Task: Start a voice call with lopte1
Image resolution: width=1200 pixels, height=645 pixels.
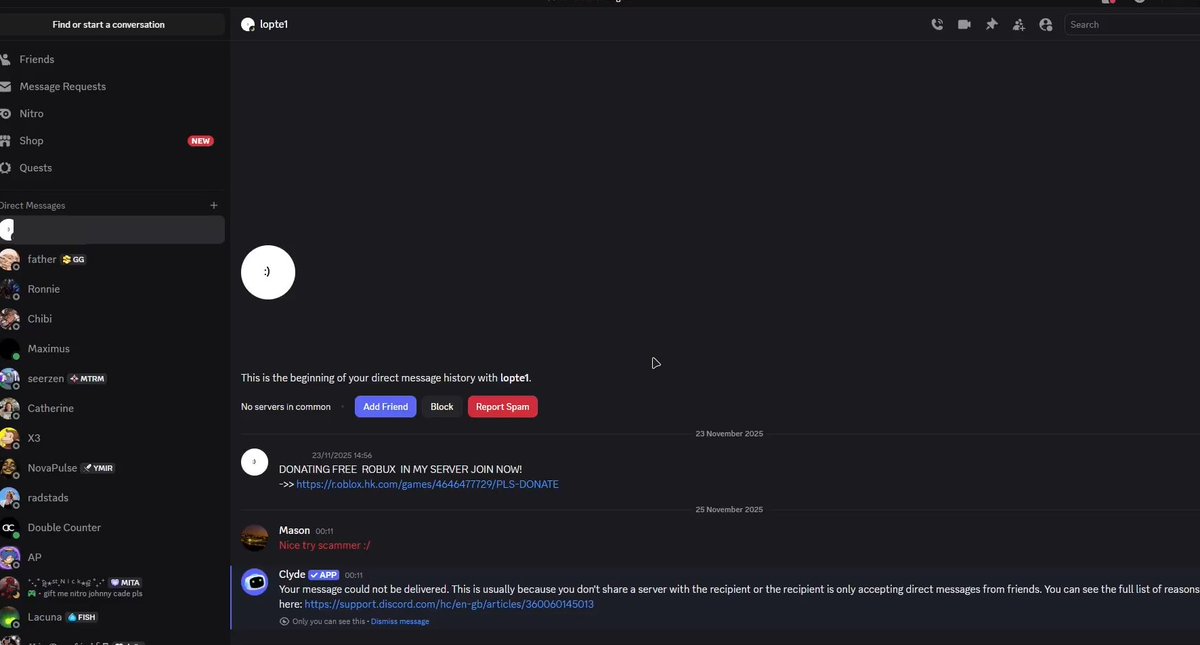Action: [937, 24]
